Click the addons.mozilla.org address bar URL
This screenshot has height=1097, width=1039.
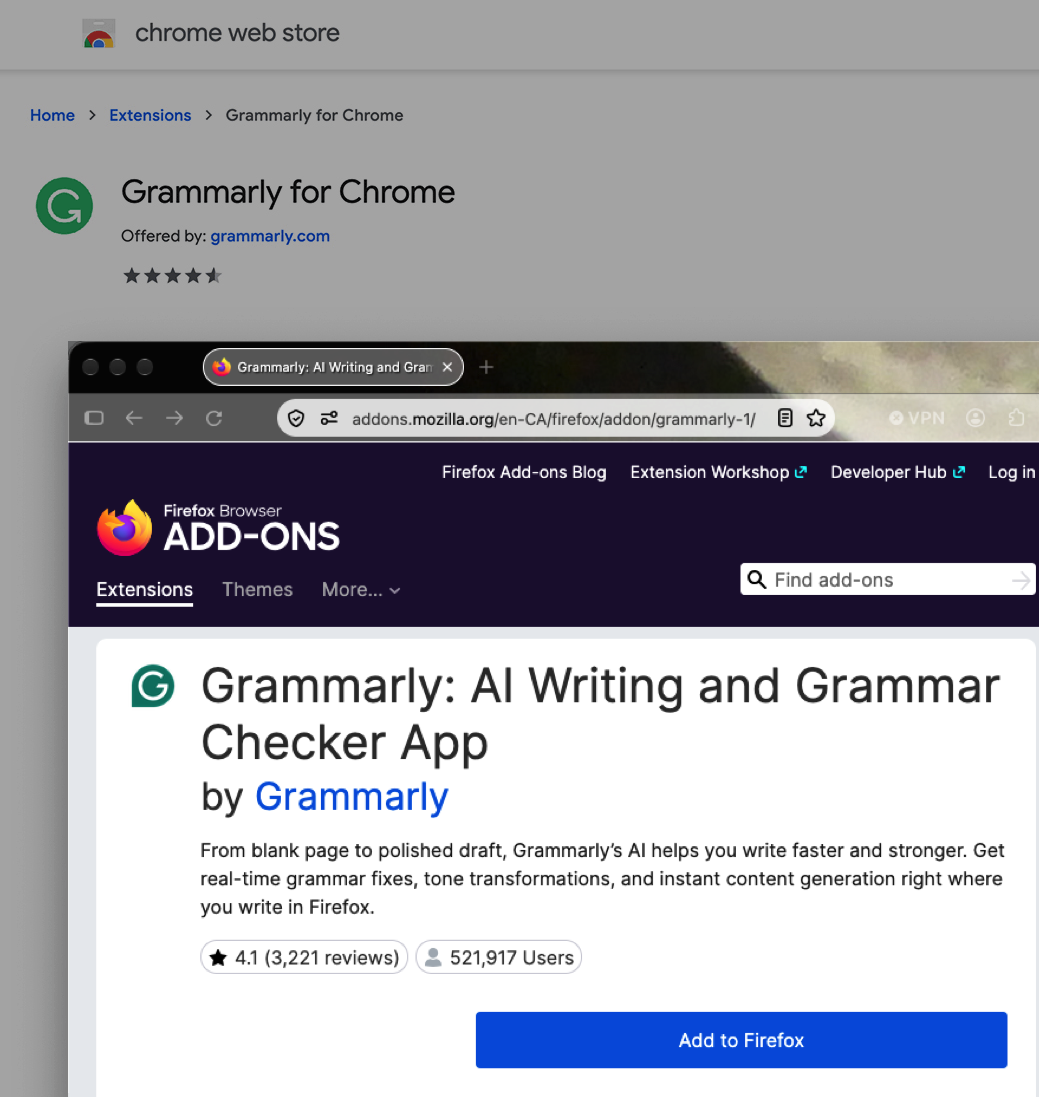click(553, 419)
